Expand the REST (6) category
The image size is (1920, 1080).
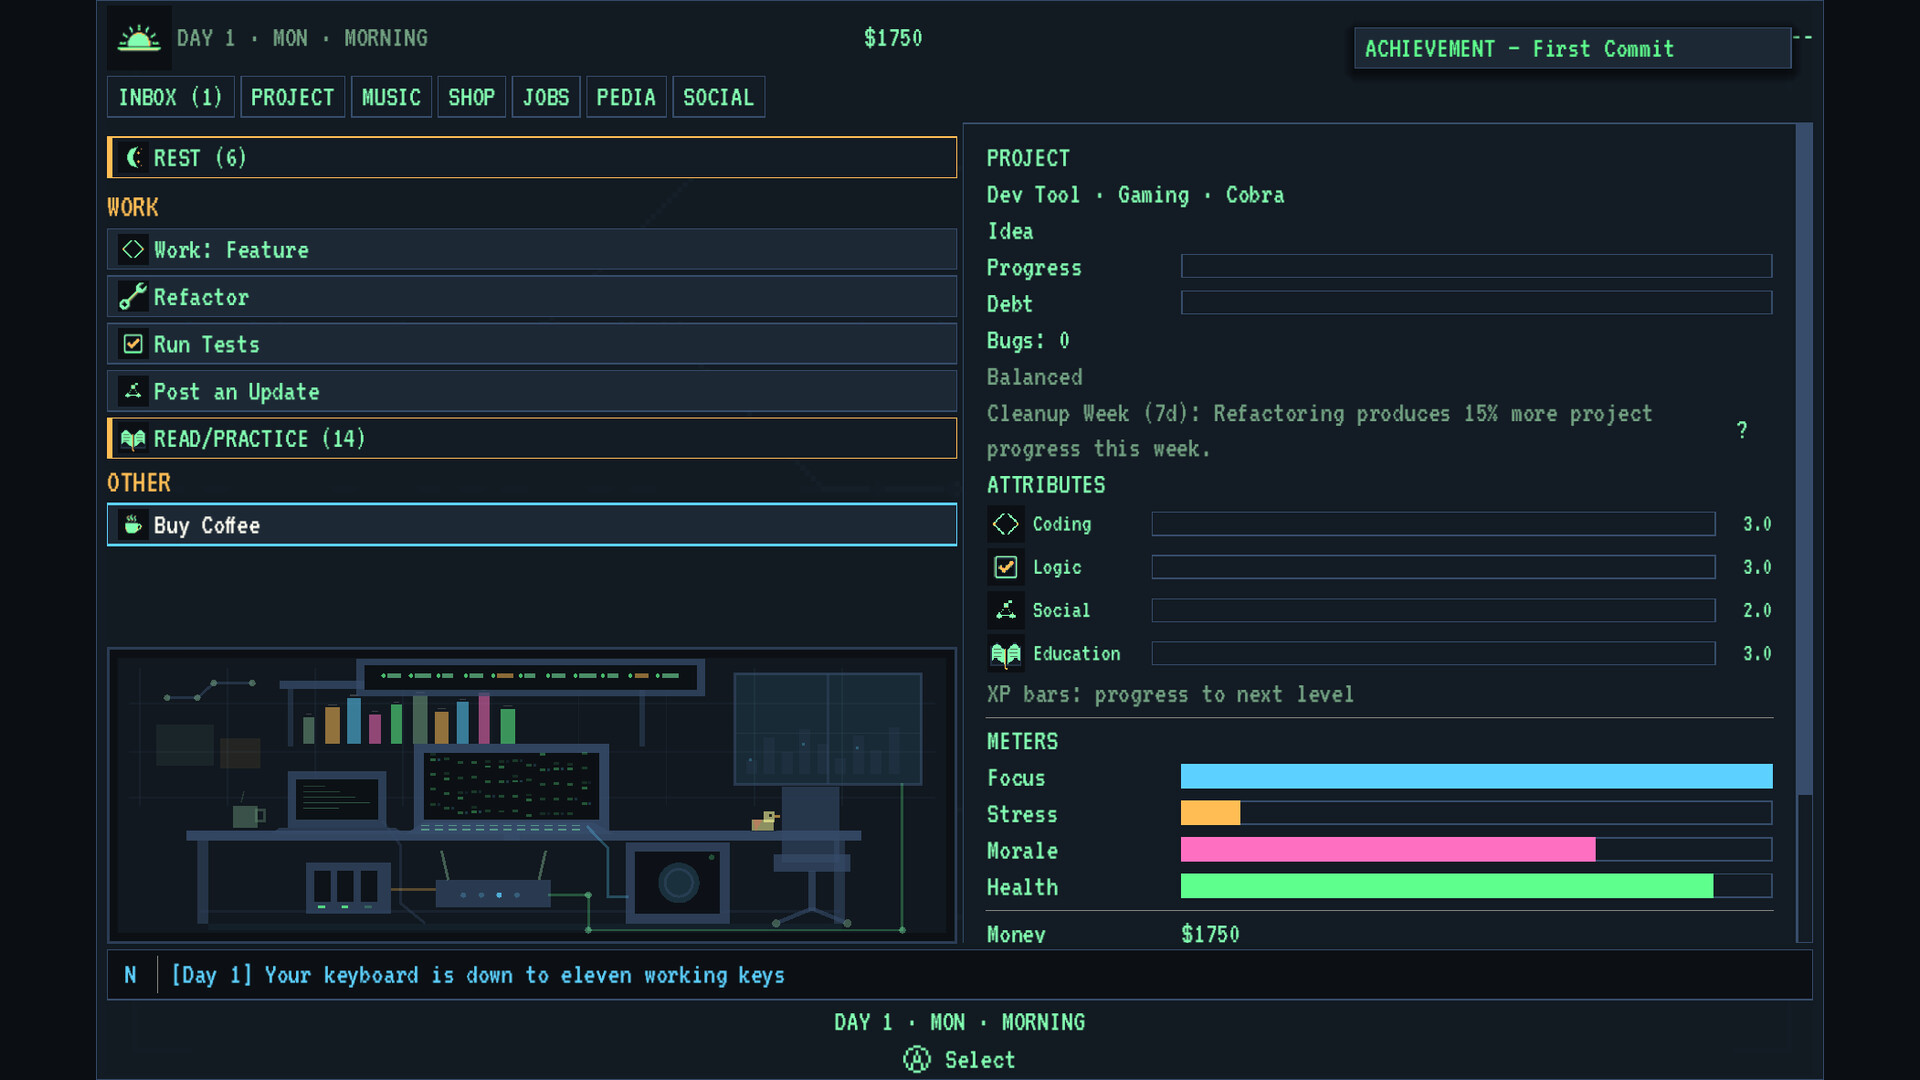532,158
